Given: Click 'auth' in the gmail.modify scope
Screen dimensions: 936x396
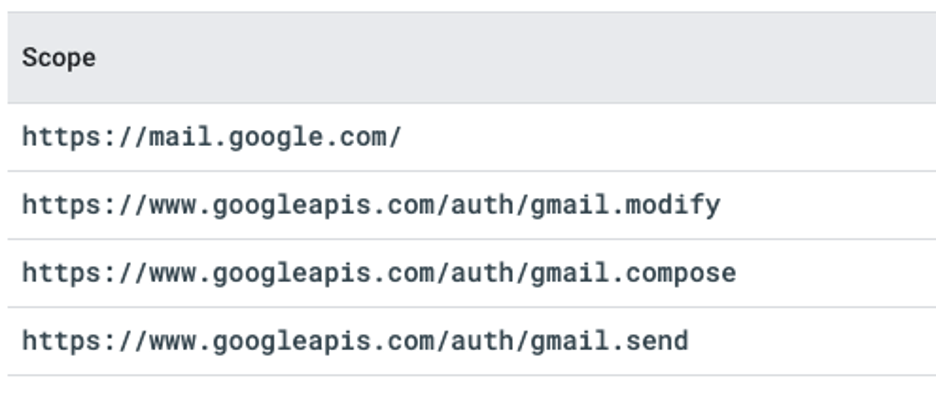Looking at the screenshot, I should (x=482, y=205).
